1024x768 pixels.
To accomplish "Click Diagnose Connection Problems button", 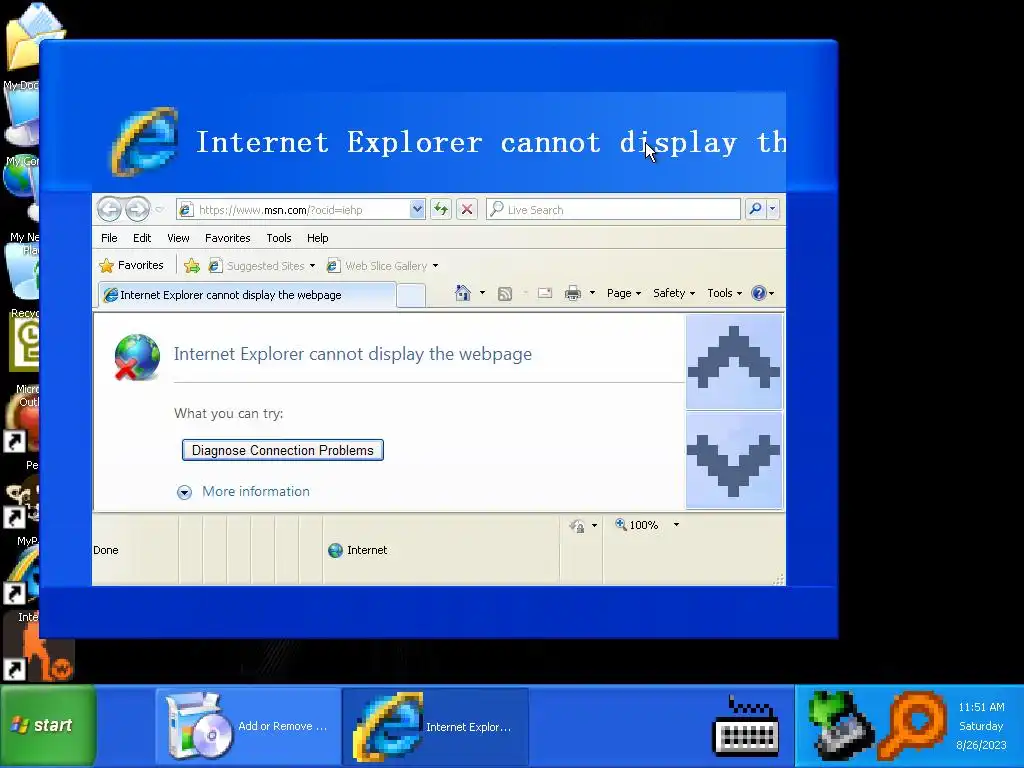I will (283, 450).
